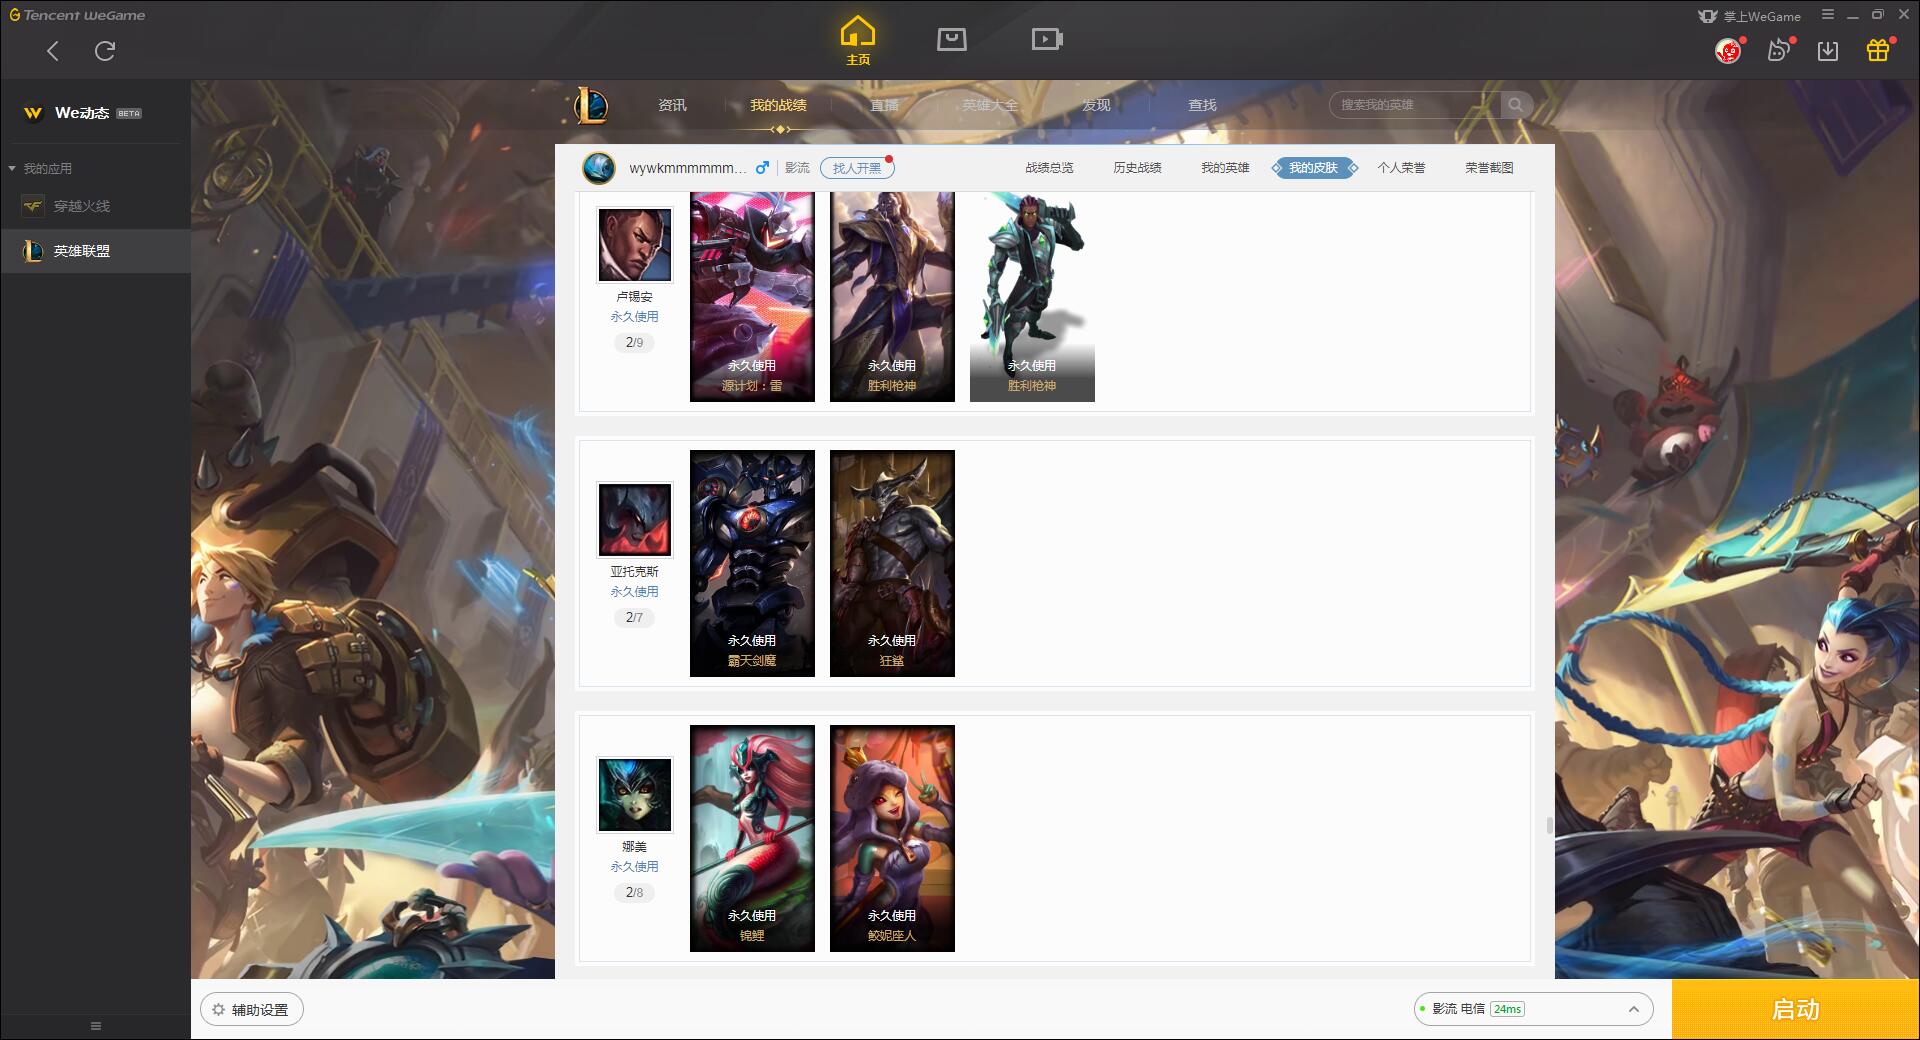The image size is (1920, 1040).
Task: Click the 永久使用 label under 卢锡安
Action: pos(635,317)
